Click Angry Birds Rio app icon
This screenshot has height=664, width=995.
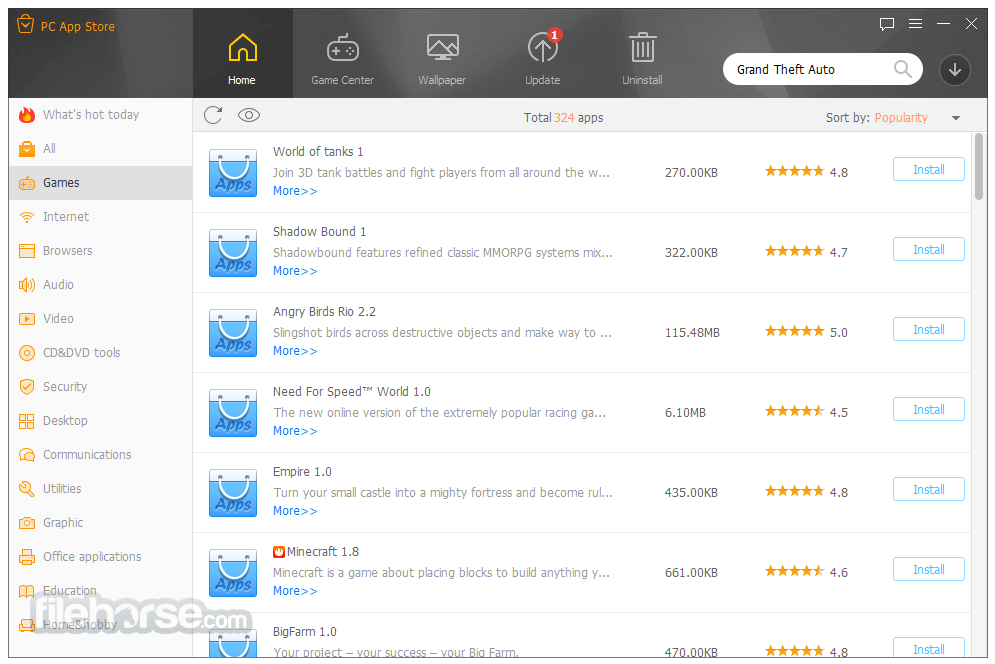click(233, 333)
